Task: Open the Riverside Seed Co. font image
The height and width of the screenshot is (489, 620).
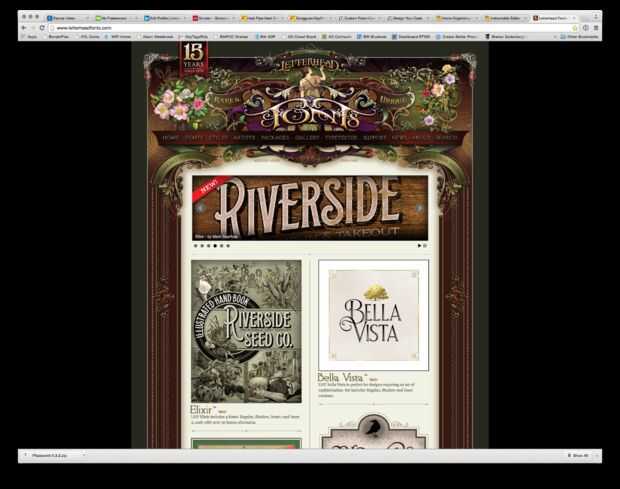Action: pos(246,331)
